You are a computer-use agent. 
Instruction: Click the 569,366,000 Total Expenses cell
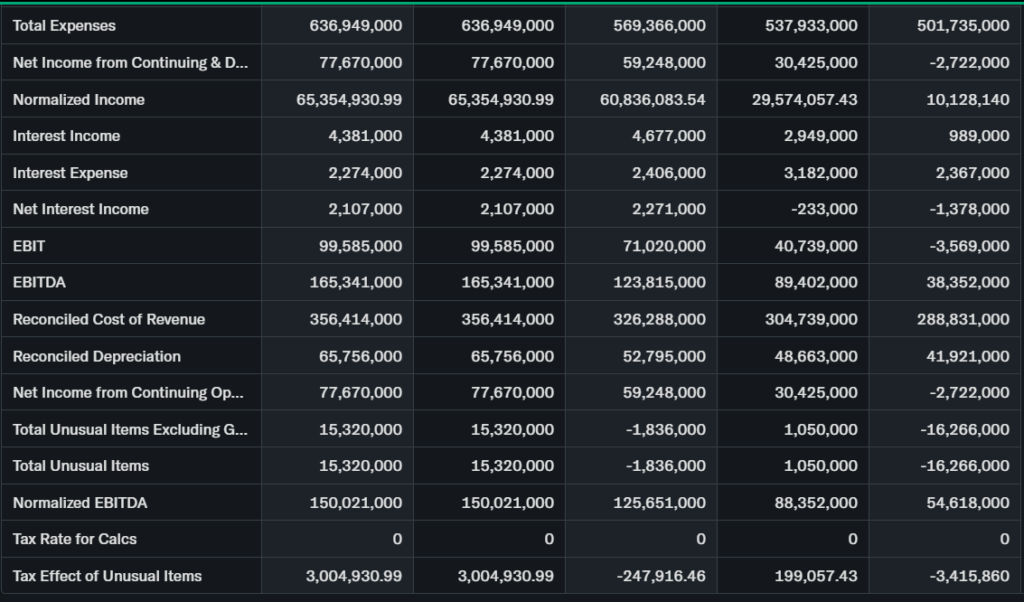(x=658, y=26)
